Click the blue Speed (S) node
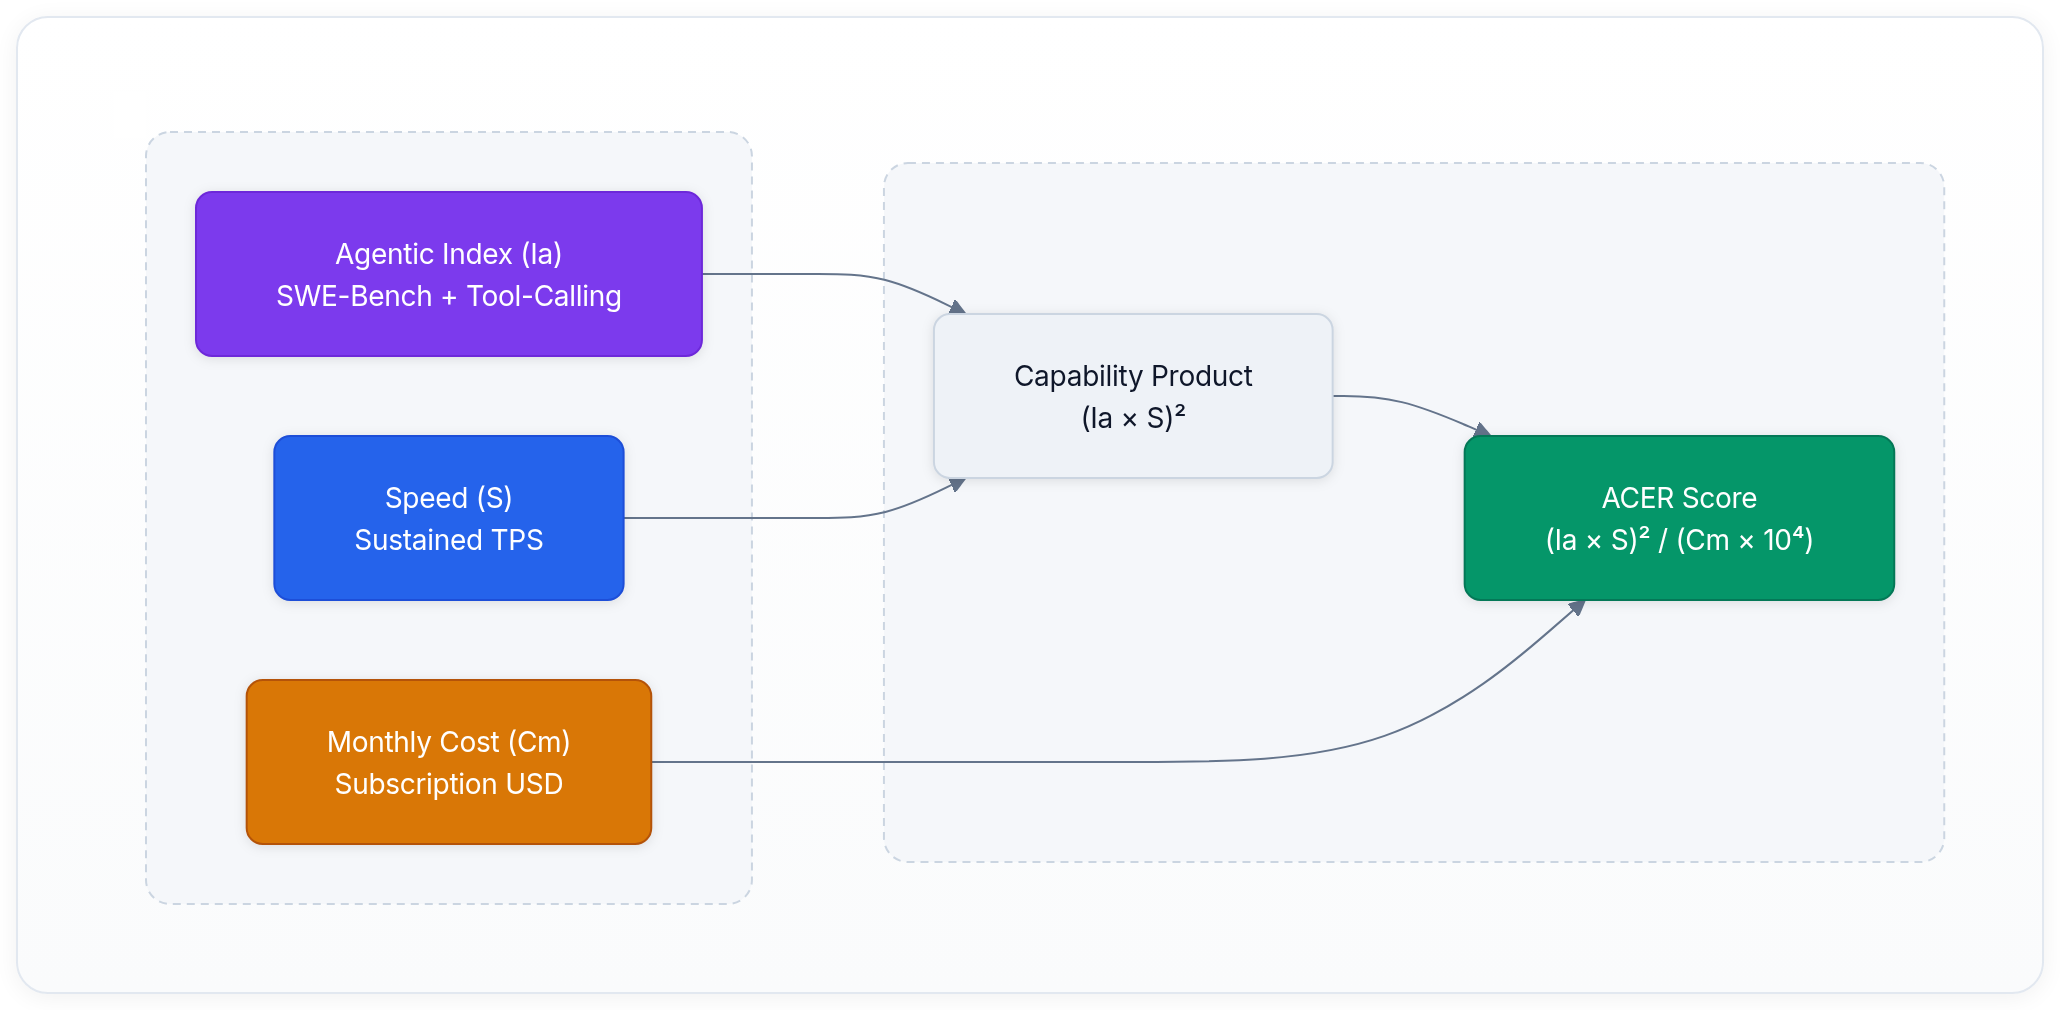This screenshot has height=1010, width=2060. point(448,465)
